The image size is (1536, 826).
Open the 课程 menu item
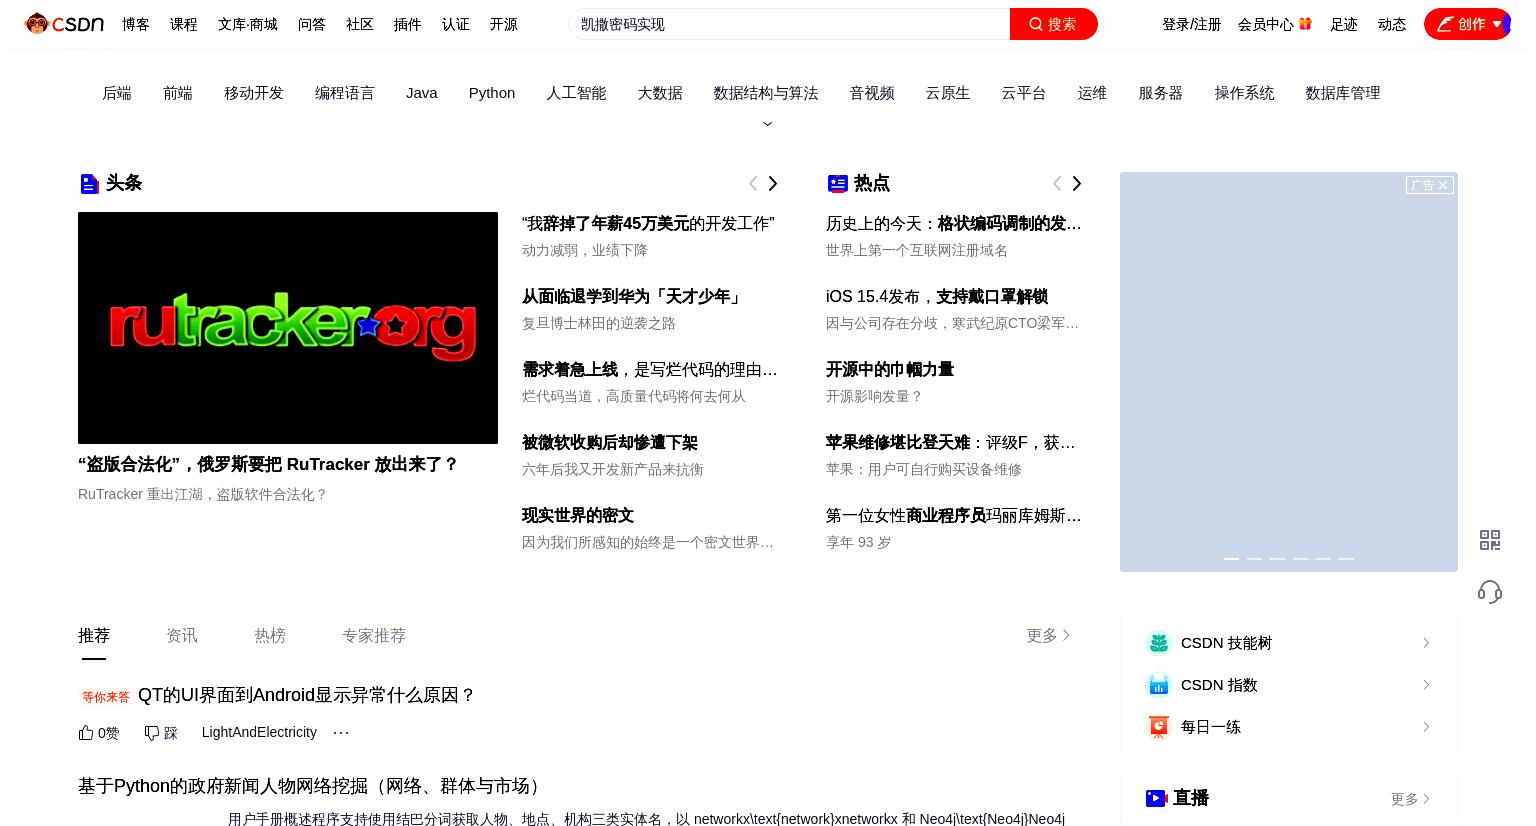pos(184,24)
